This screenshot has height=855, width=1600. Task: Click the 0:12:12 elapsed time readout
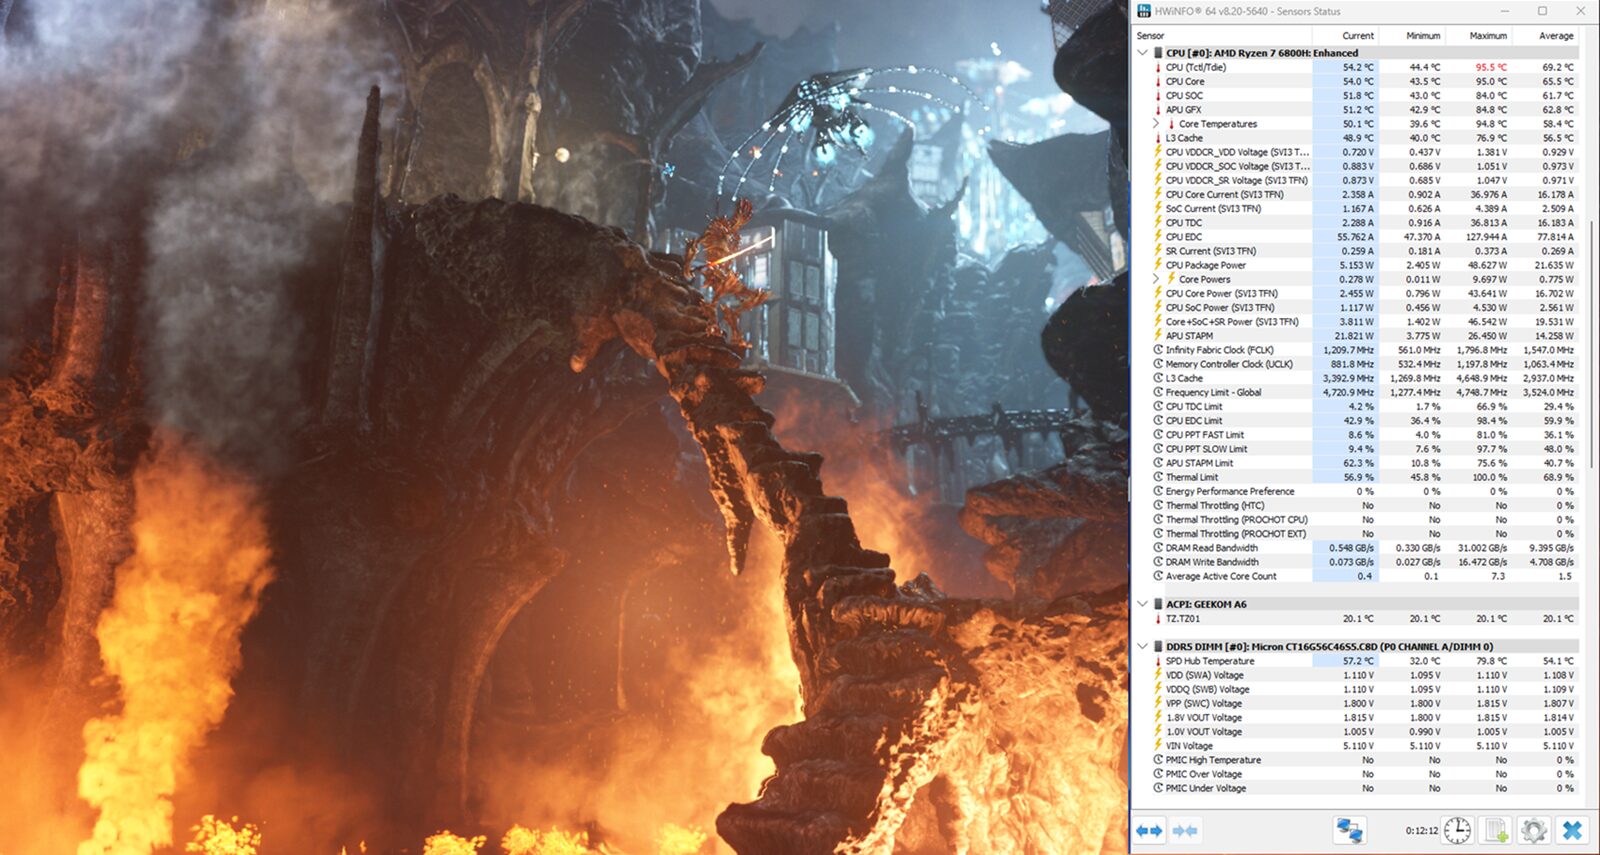(x=1421, y=830)
